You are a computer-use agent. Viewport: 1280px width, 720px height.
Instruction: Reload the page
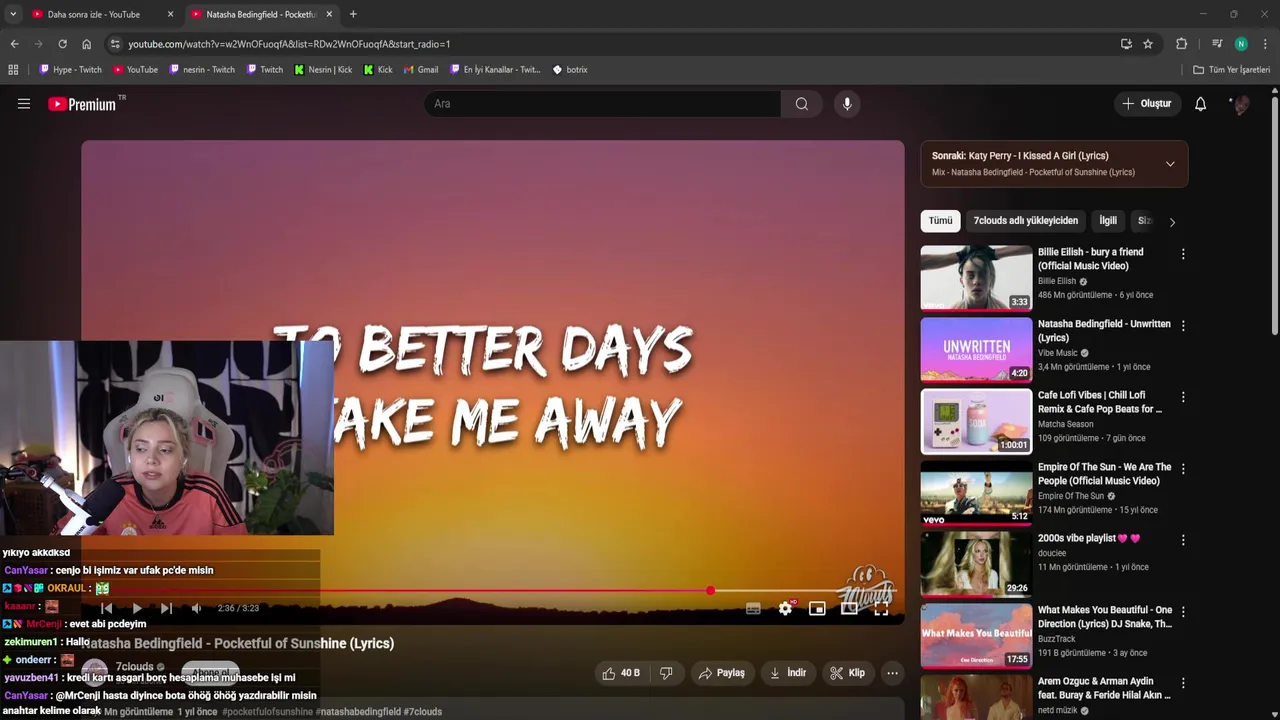62,44
